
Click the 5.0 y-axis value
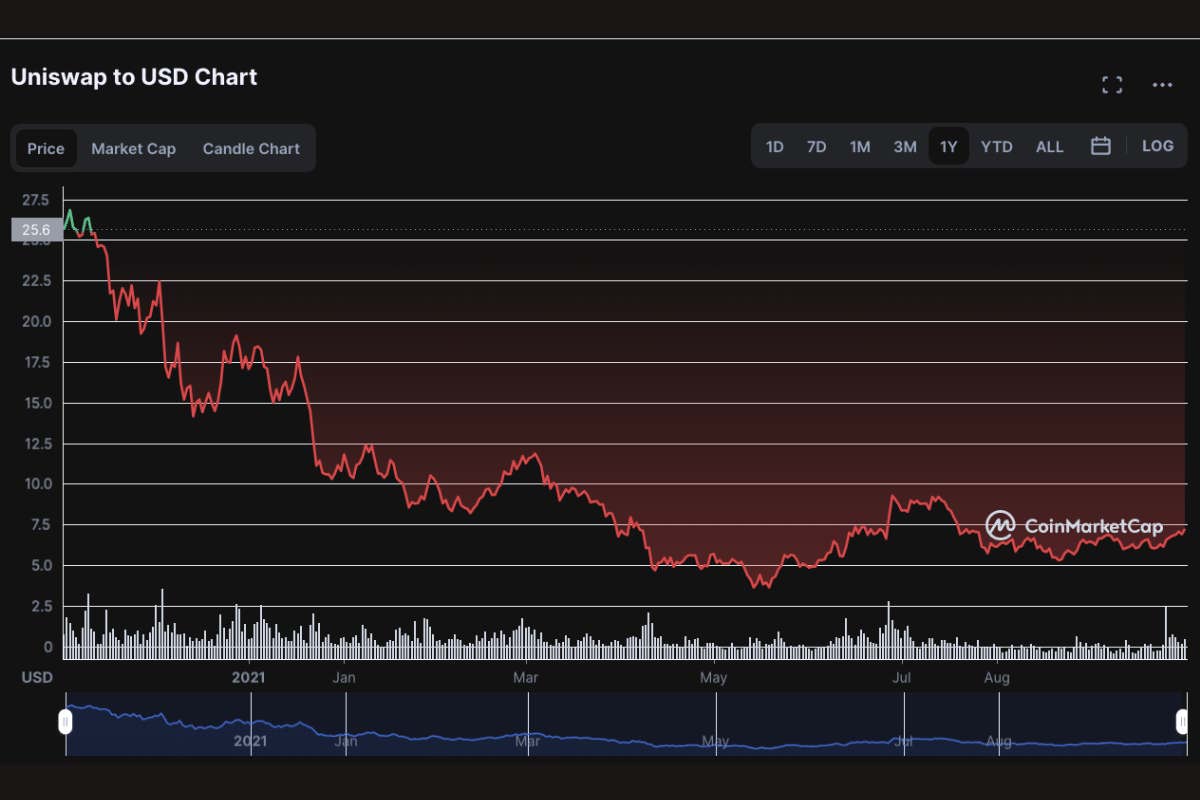tap(40, 565)
